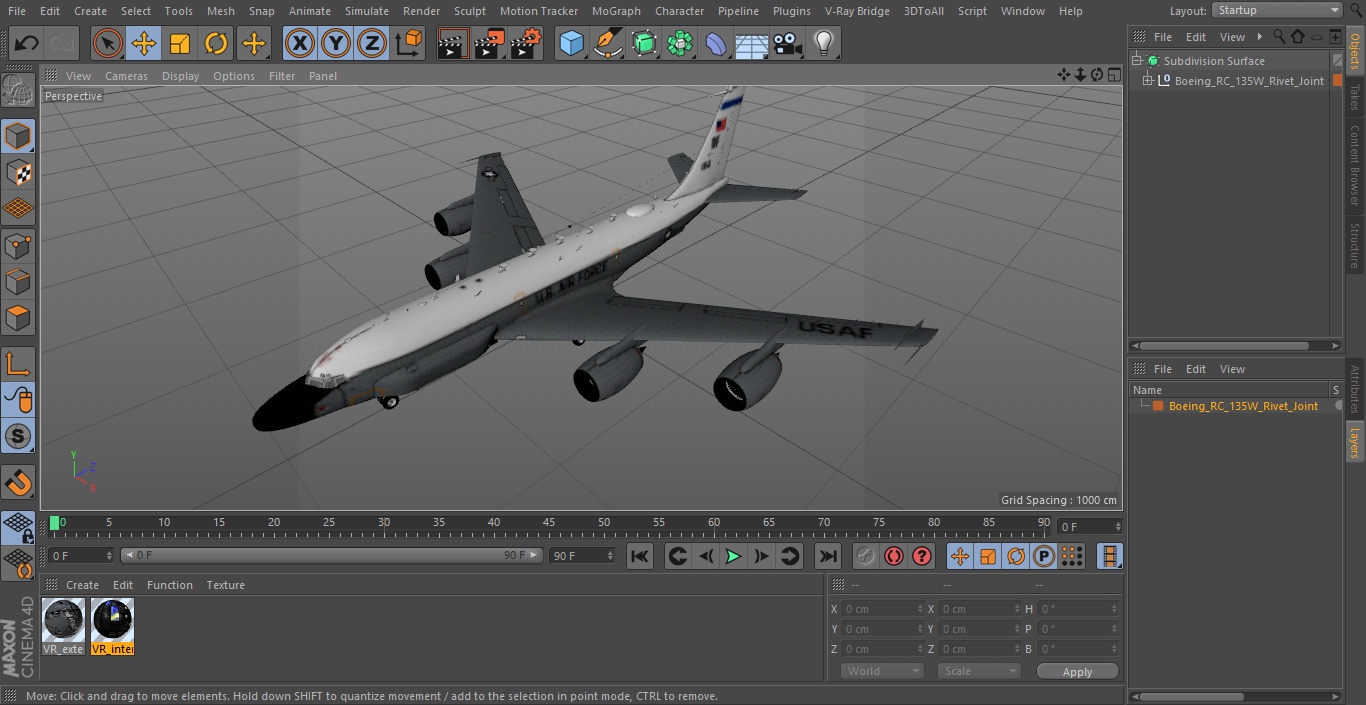Open the Array/MoGraph green flower icon
The height and width of the screenshot is (705, 1366).
(680, 43)
